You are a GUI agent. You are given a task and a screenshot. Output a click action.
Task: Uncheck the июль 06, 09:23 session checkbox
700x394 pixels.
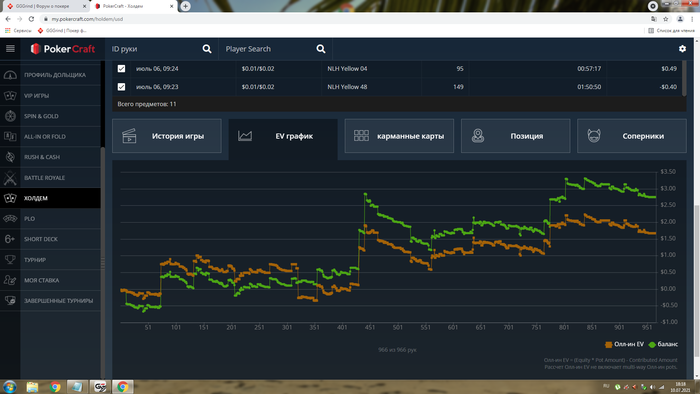pyautogui.click(x=121, y=87)
